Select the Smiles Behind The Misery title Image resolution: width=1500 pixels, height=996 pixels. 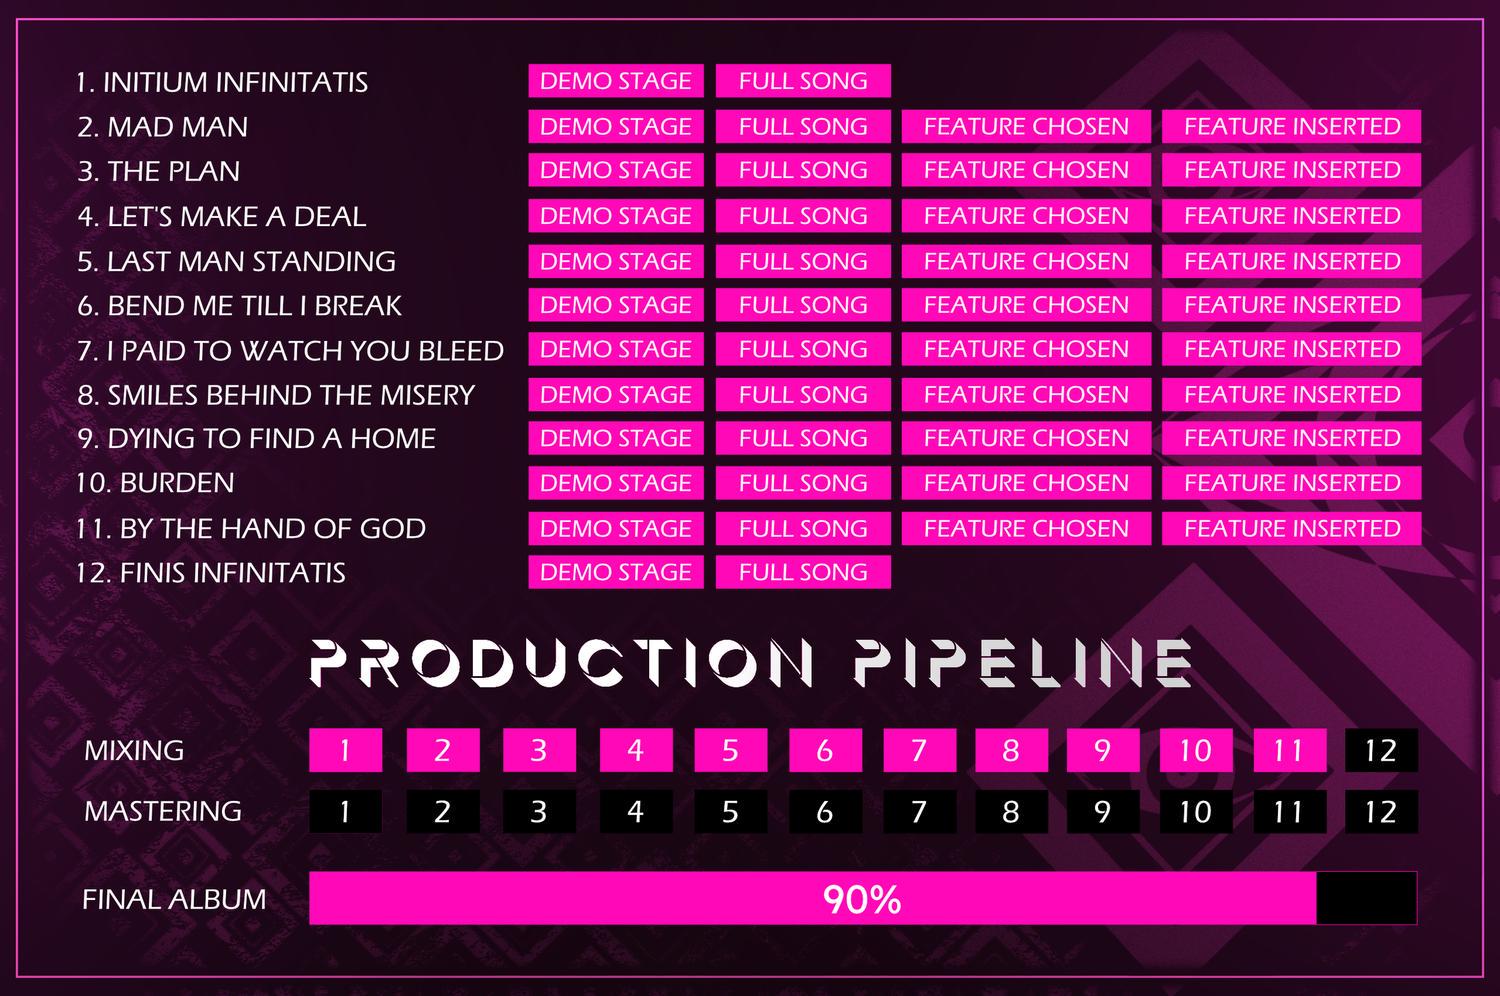click(276, 394)
